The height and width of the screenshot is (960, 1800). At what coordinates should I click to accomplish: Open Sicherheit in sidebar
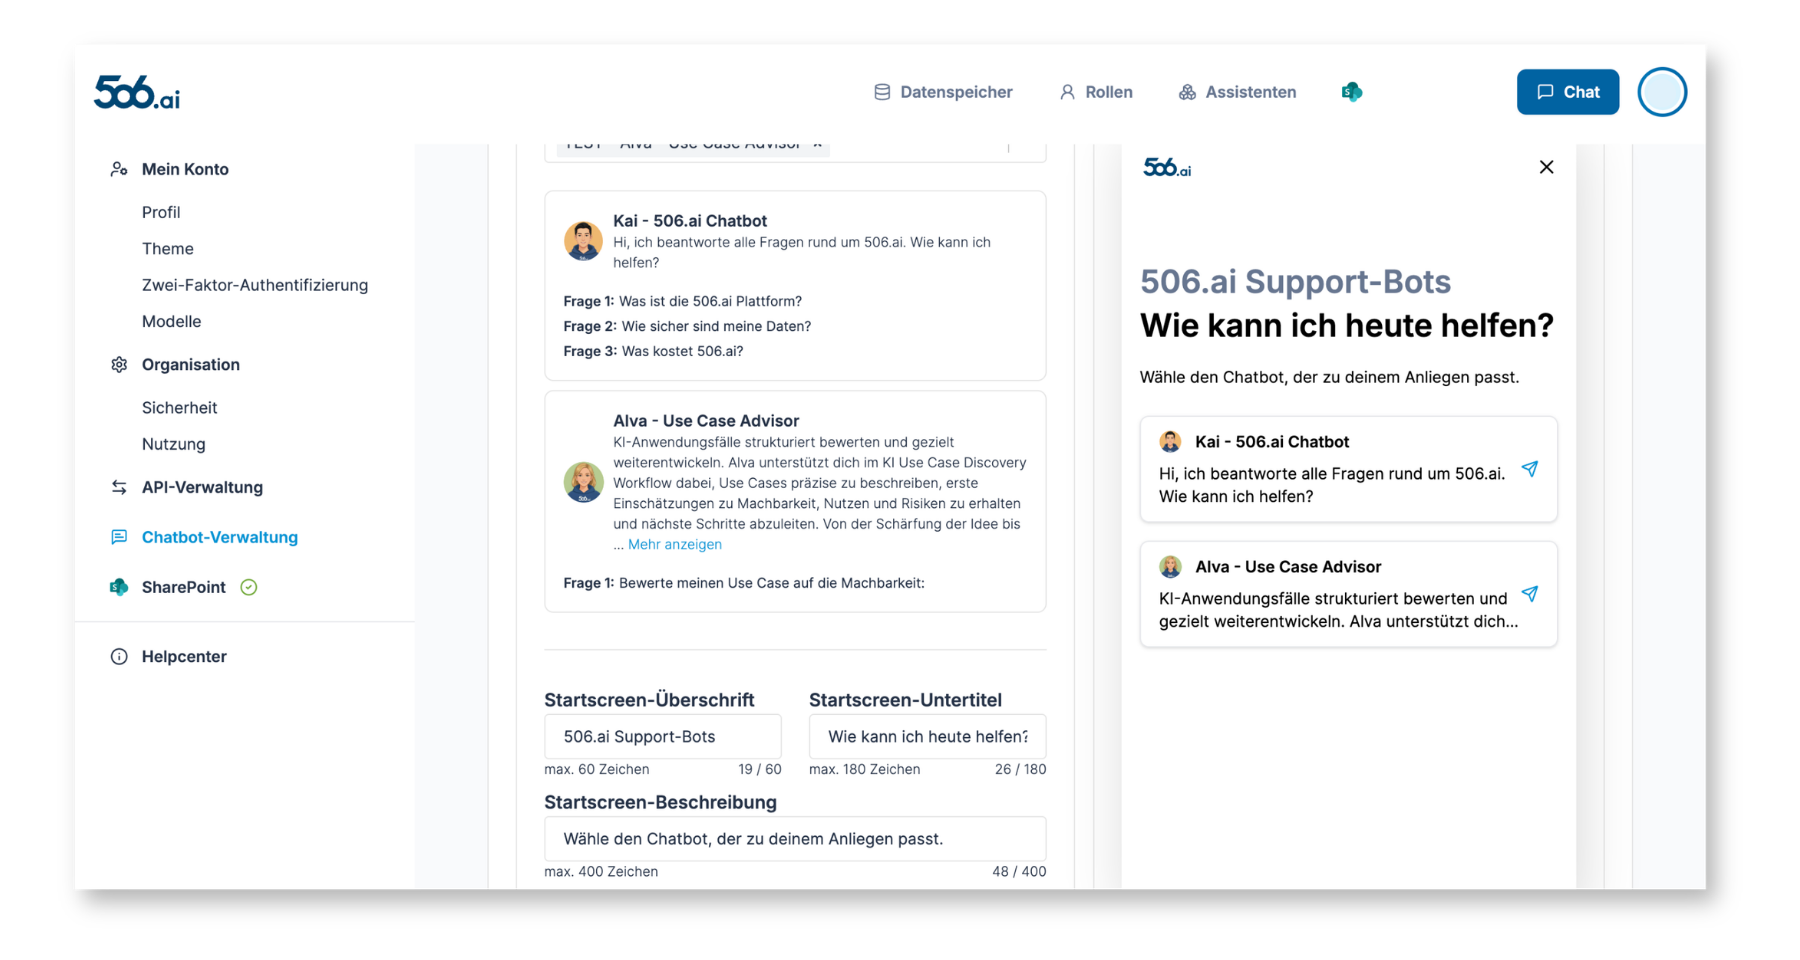[179, 407]
